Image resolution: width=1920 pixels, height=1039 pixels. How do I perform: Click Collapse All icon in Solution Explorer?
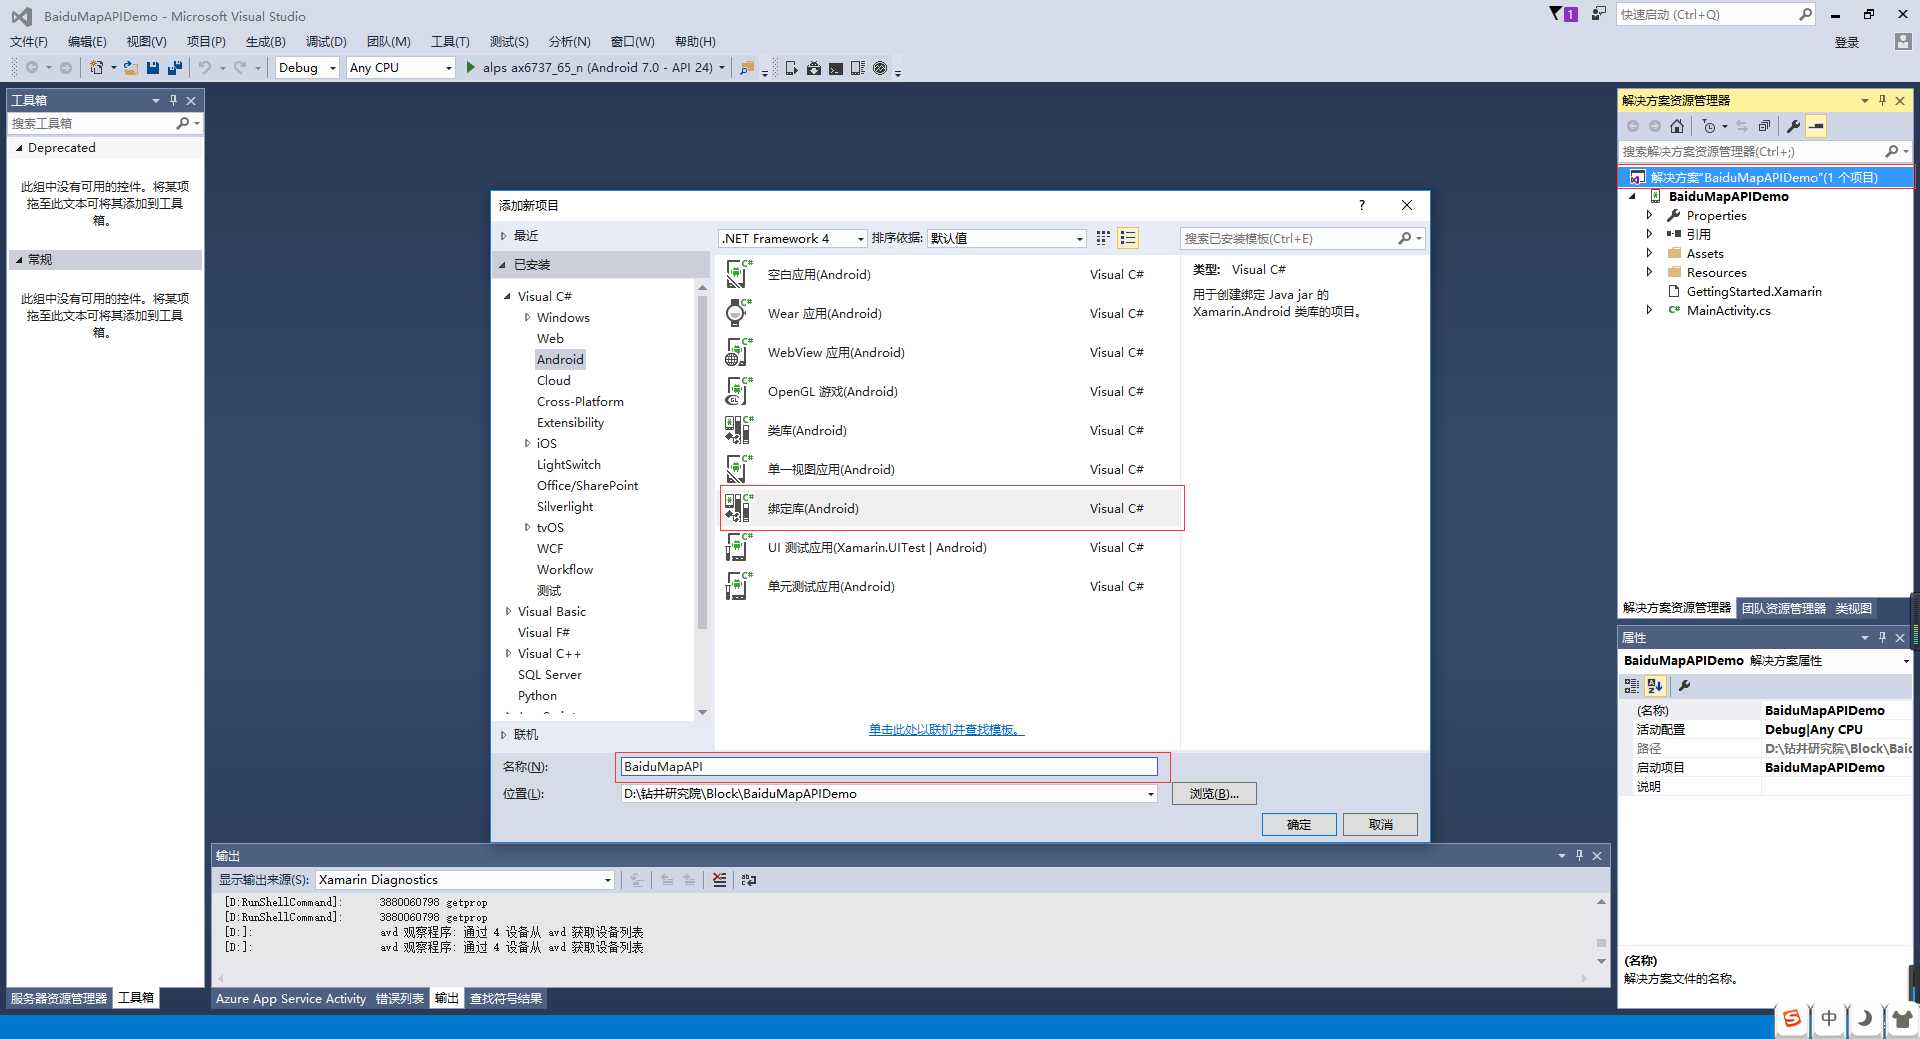coord(1764,126)
